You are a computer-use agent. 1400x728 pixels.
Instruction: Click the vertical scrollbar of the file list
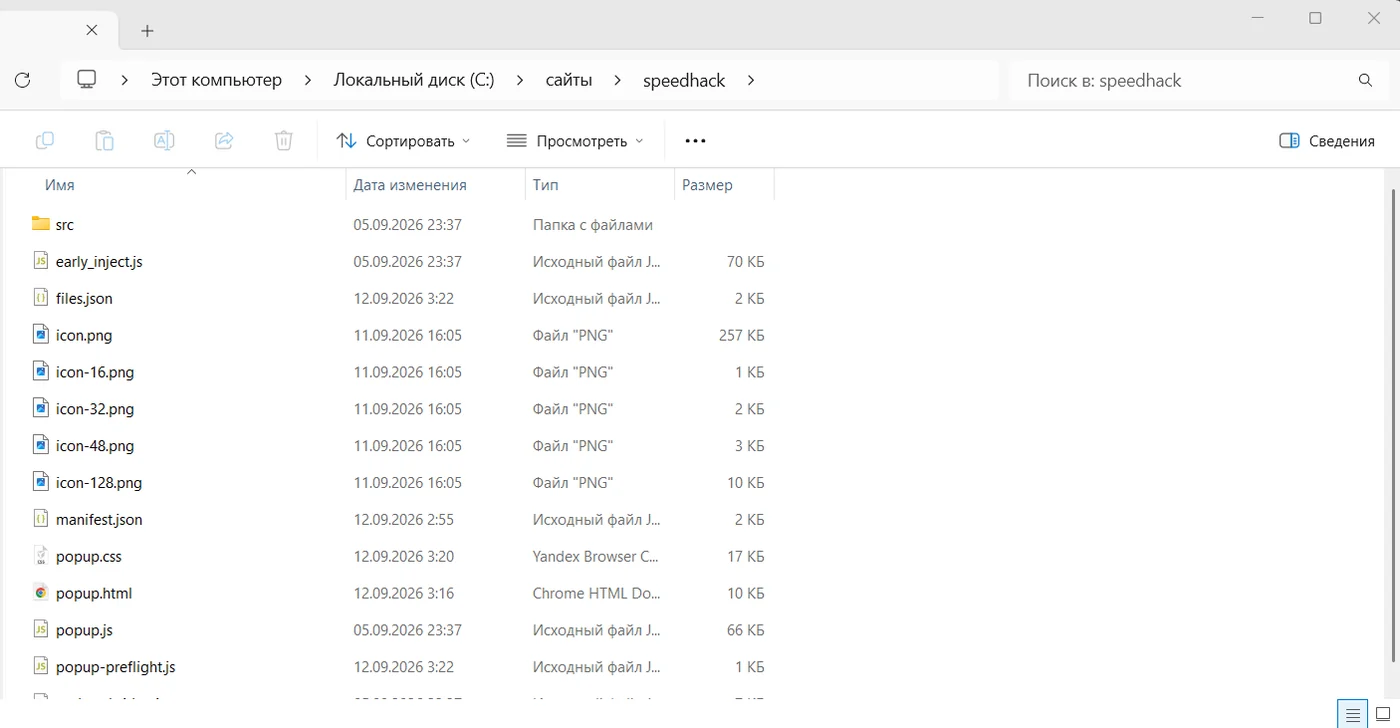(x=1393, y=425)
